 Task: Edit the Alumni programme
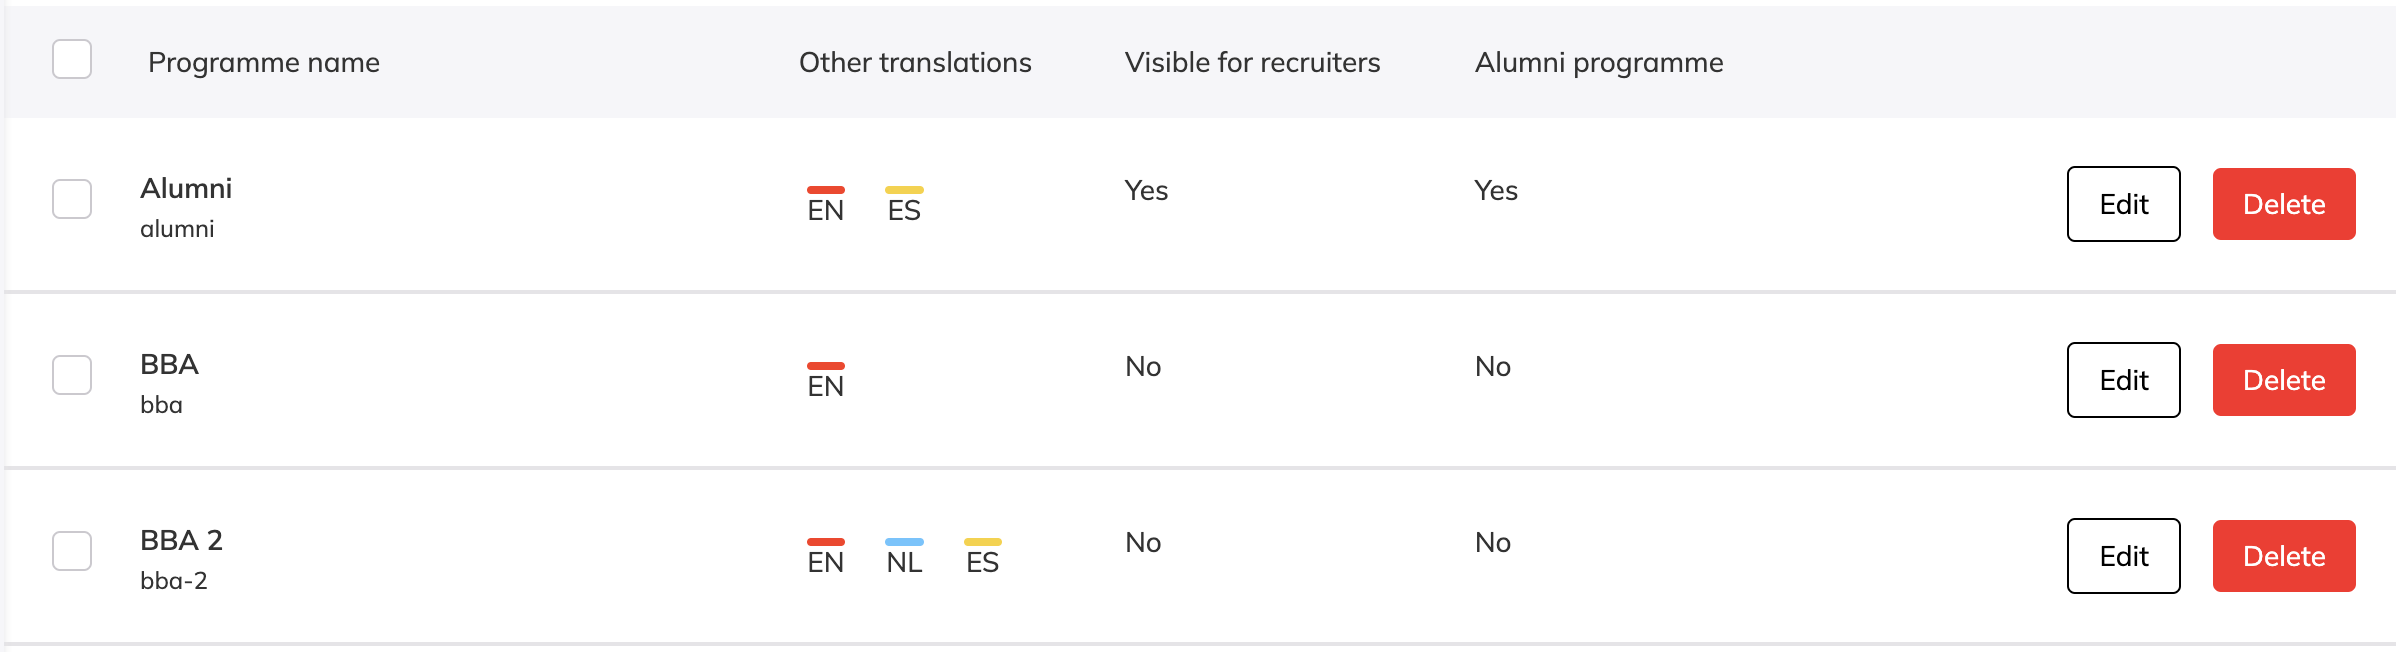[2124, 204]
